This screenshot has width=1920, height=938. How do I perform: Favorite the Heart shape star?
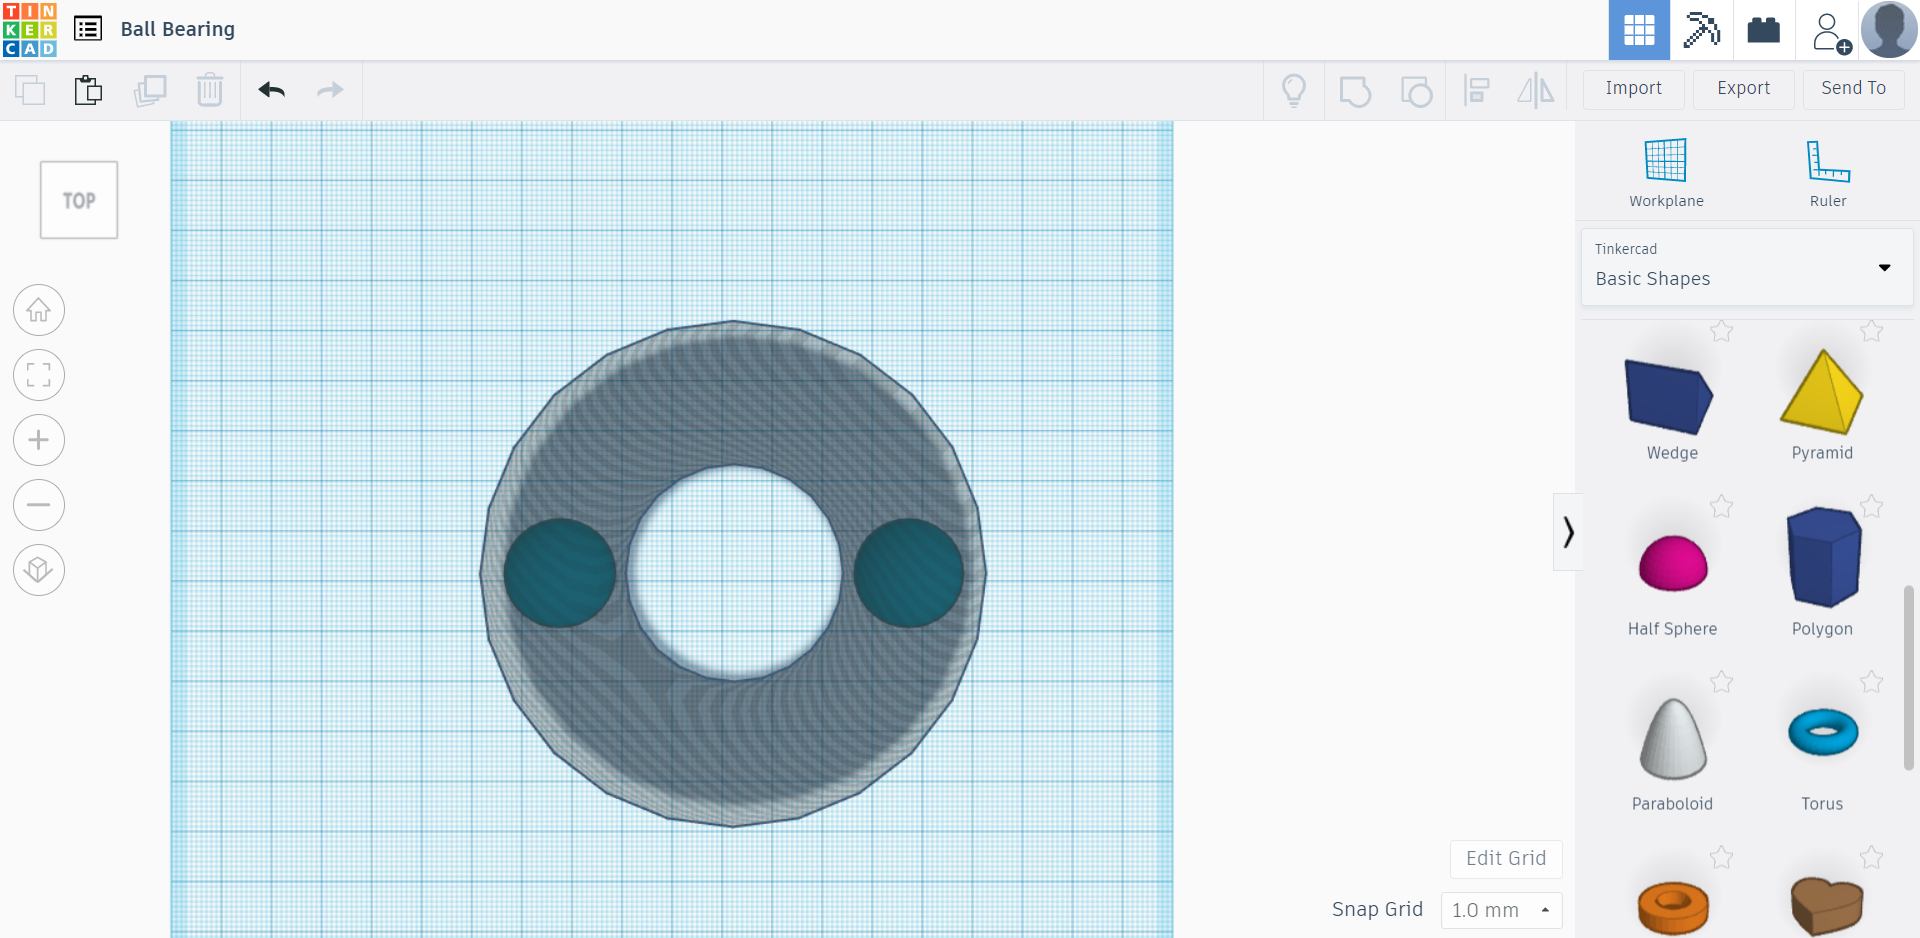1871,857
